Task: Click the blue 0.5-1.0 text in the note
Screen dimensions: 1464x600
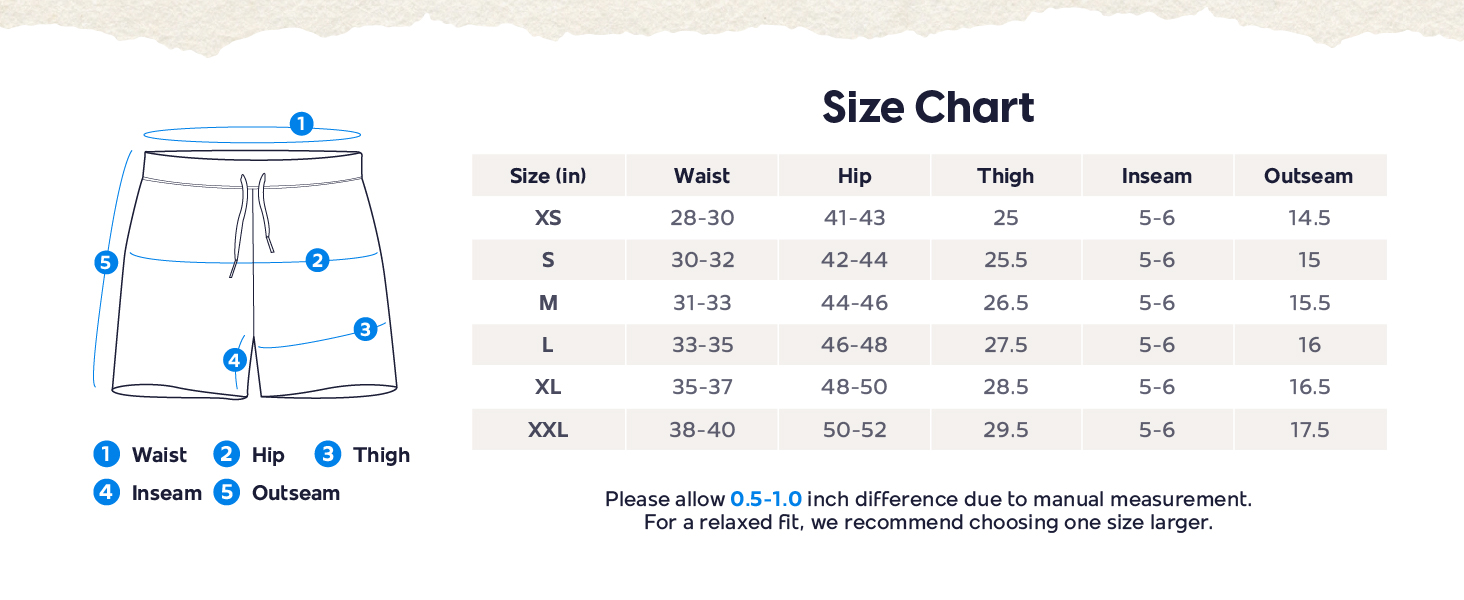Action: click(x=766, y=499)
